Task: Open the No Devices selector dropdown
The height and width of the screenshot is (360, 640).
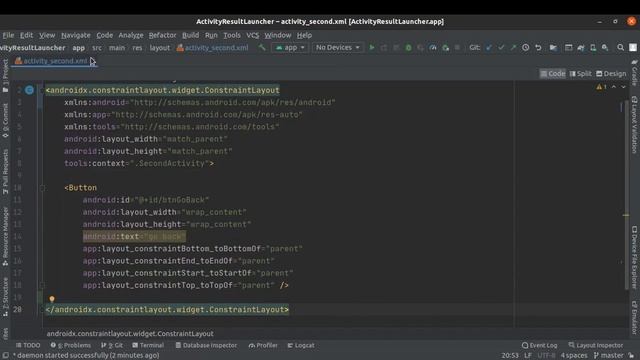Action: 338,48
